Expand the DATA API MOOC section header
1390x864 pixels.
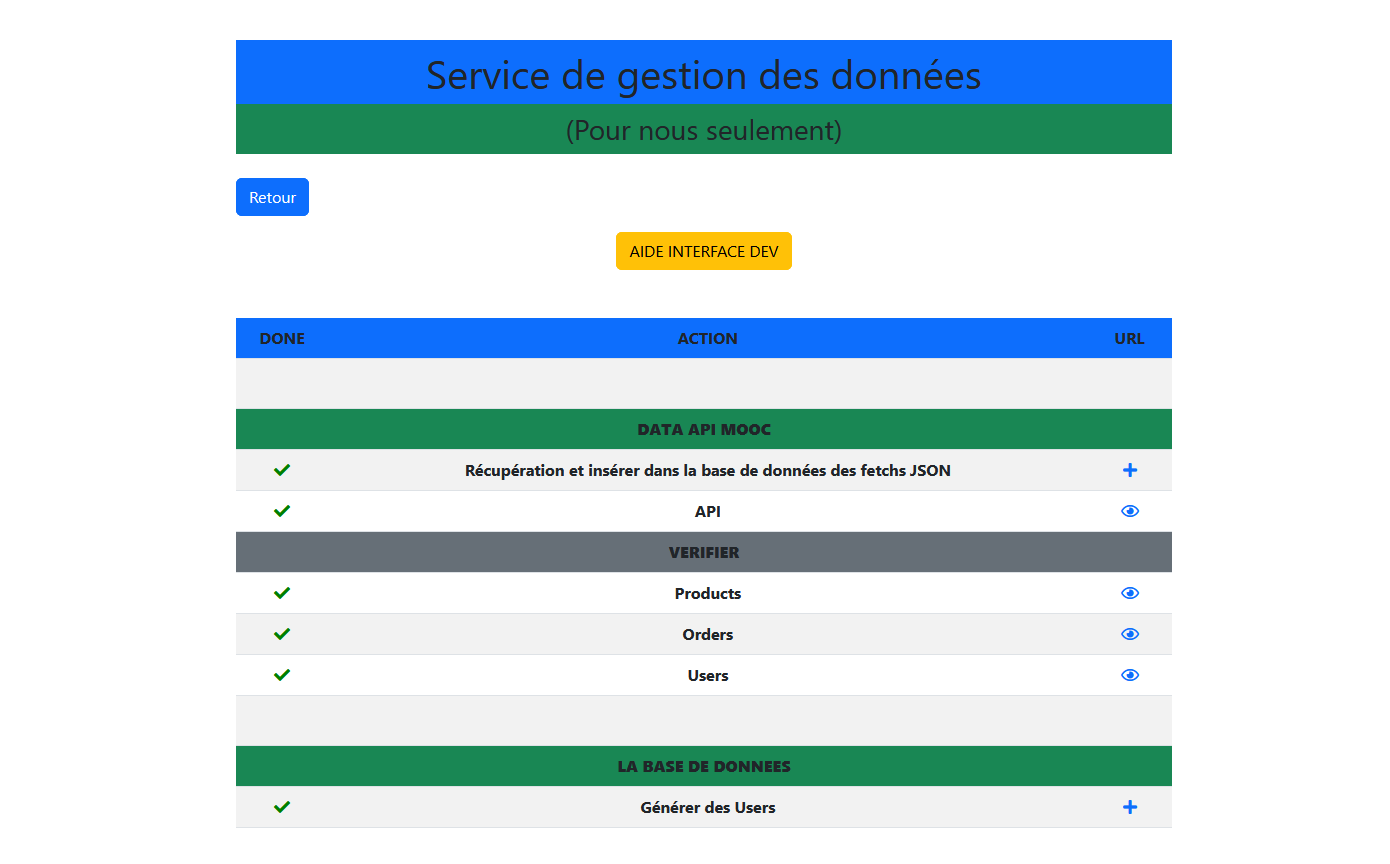click(703, 429)
